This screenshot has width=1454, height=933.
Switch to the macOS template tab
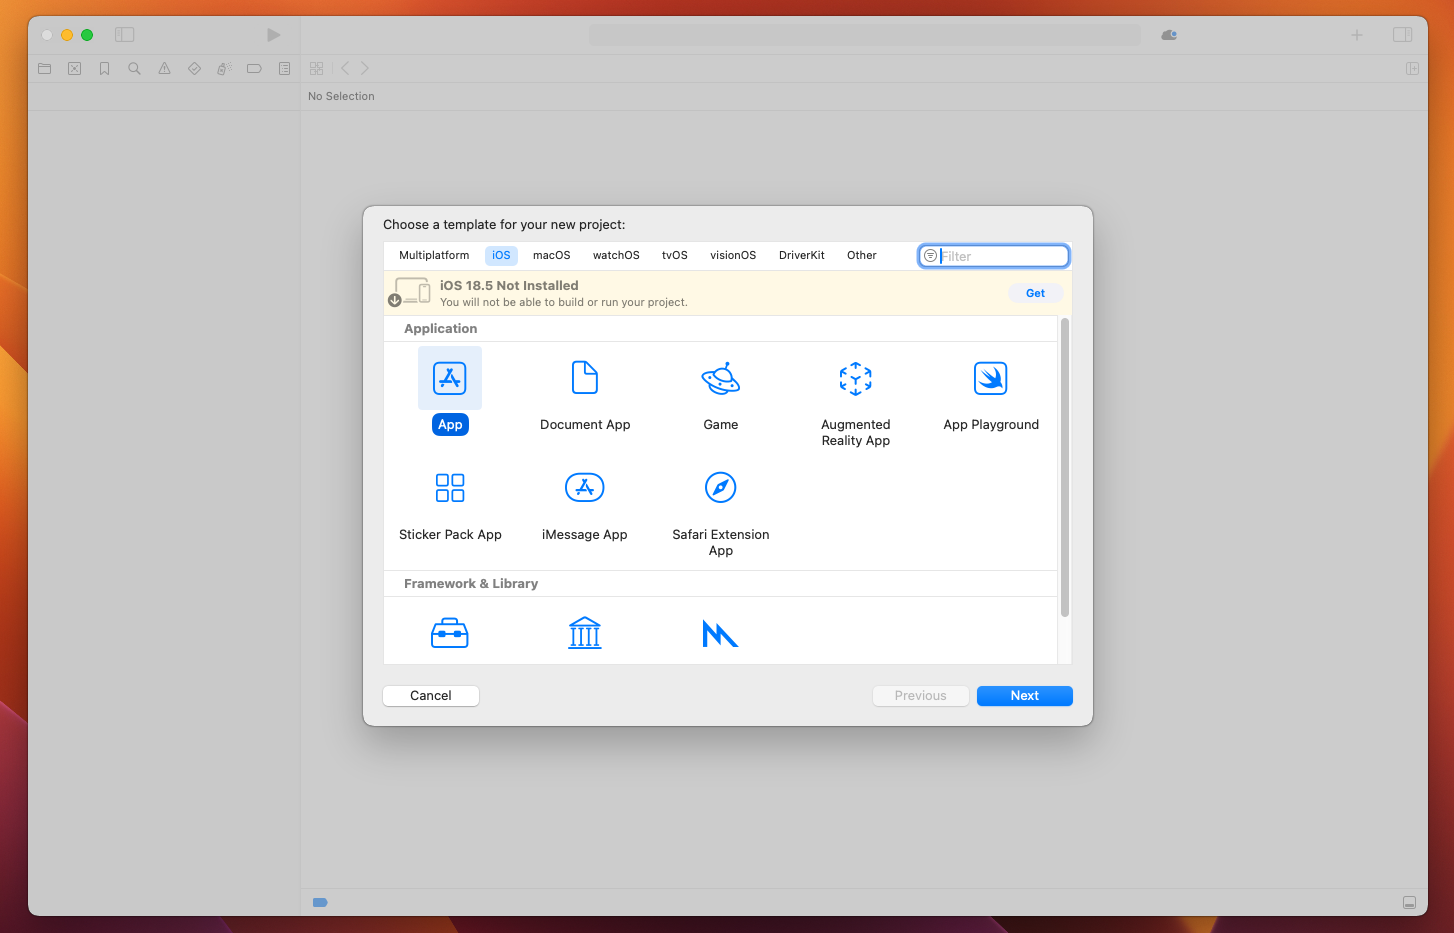tap(551, 255)
